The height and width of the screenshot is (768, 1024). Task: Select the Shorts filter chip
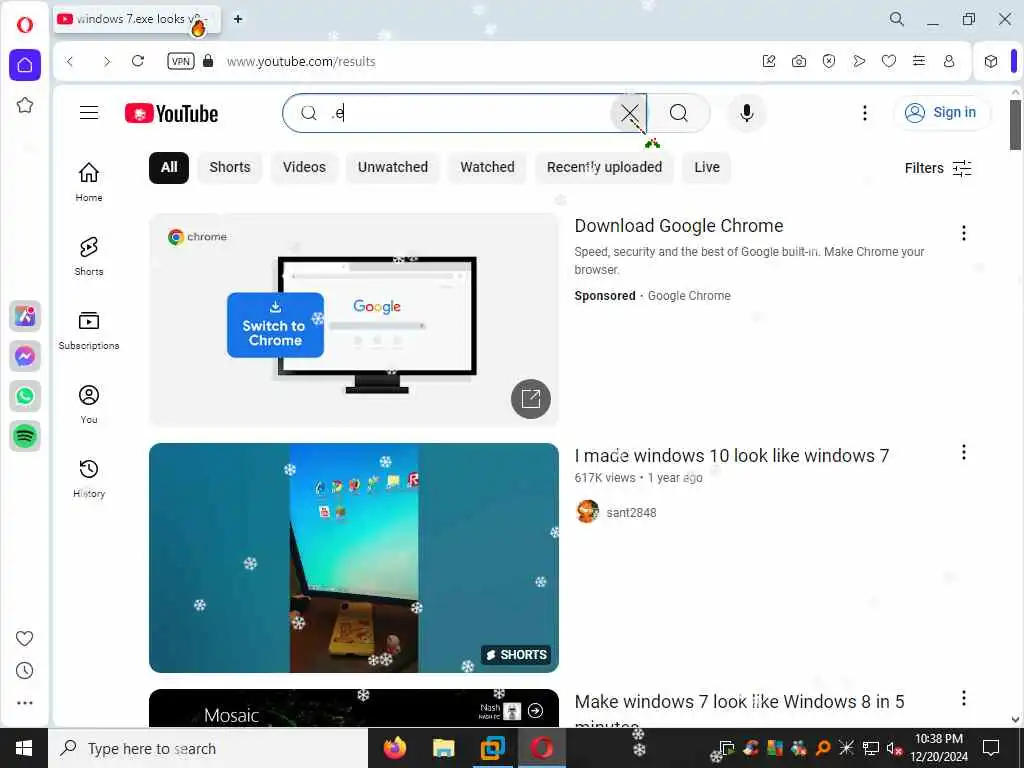click(230, 167)
